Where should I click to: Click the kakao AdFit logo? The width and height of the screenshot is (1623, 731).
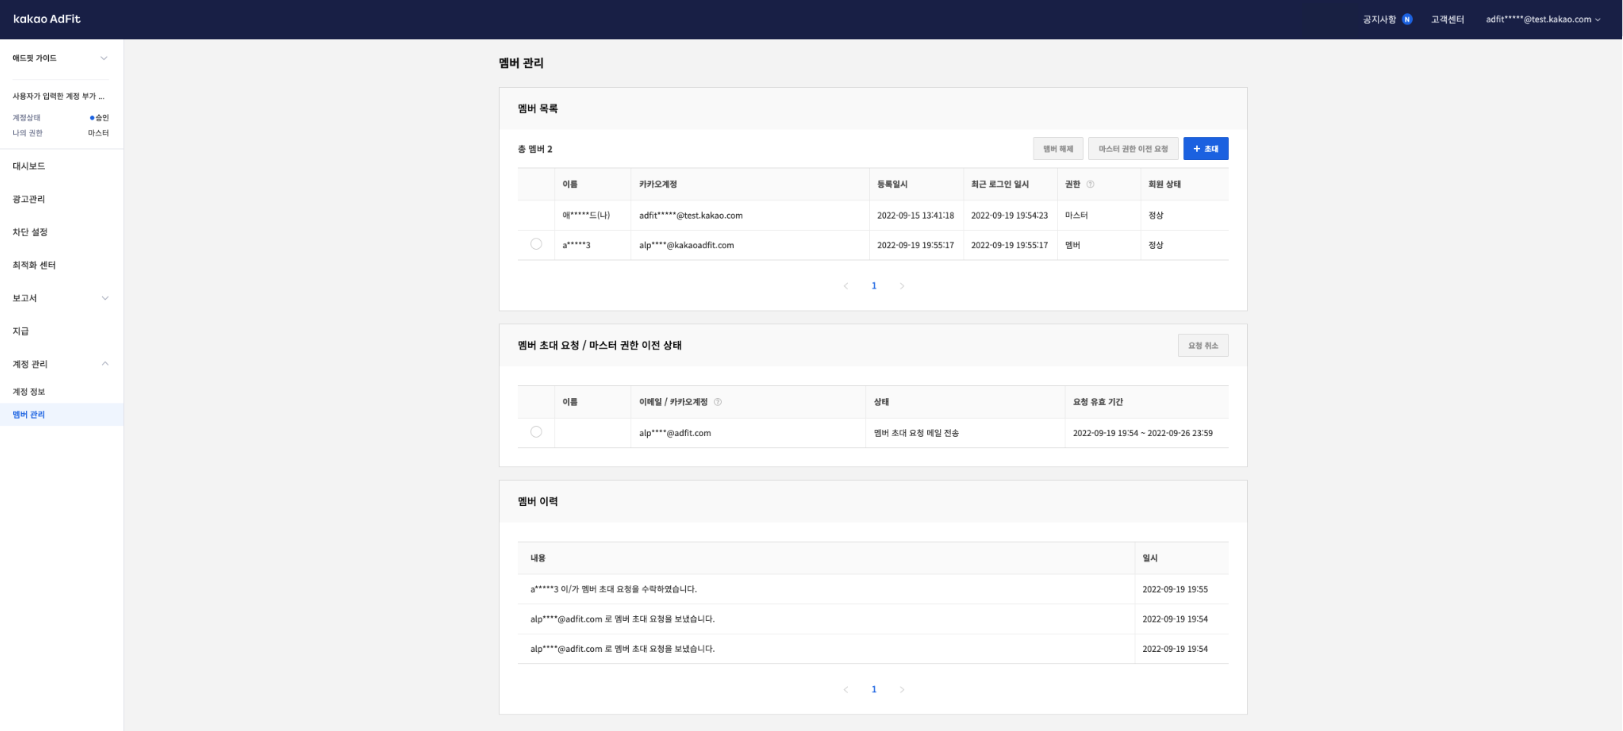tap(47, 19)
